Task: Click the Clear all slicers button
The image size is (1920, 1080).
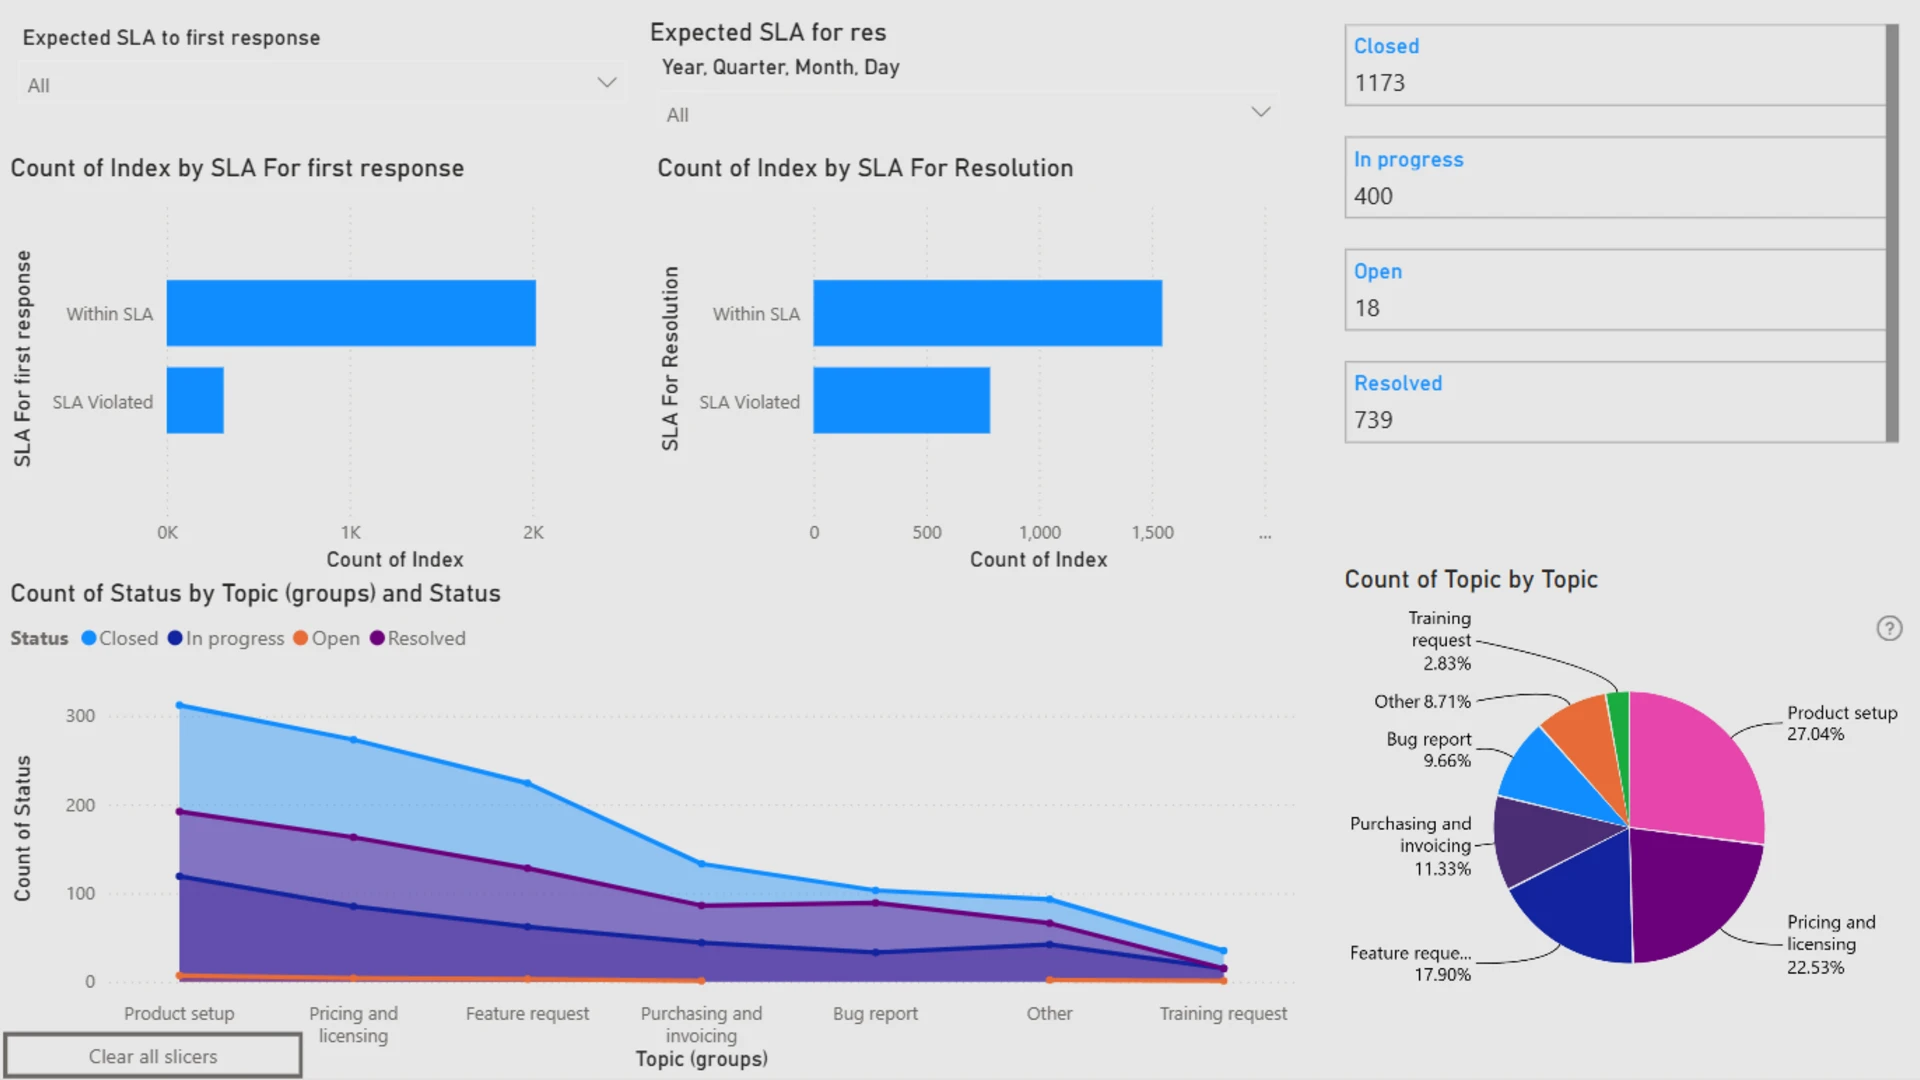Action: [x=153, y=1056]
